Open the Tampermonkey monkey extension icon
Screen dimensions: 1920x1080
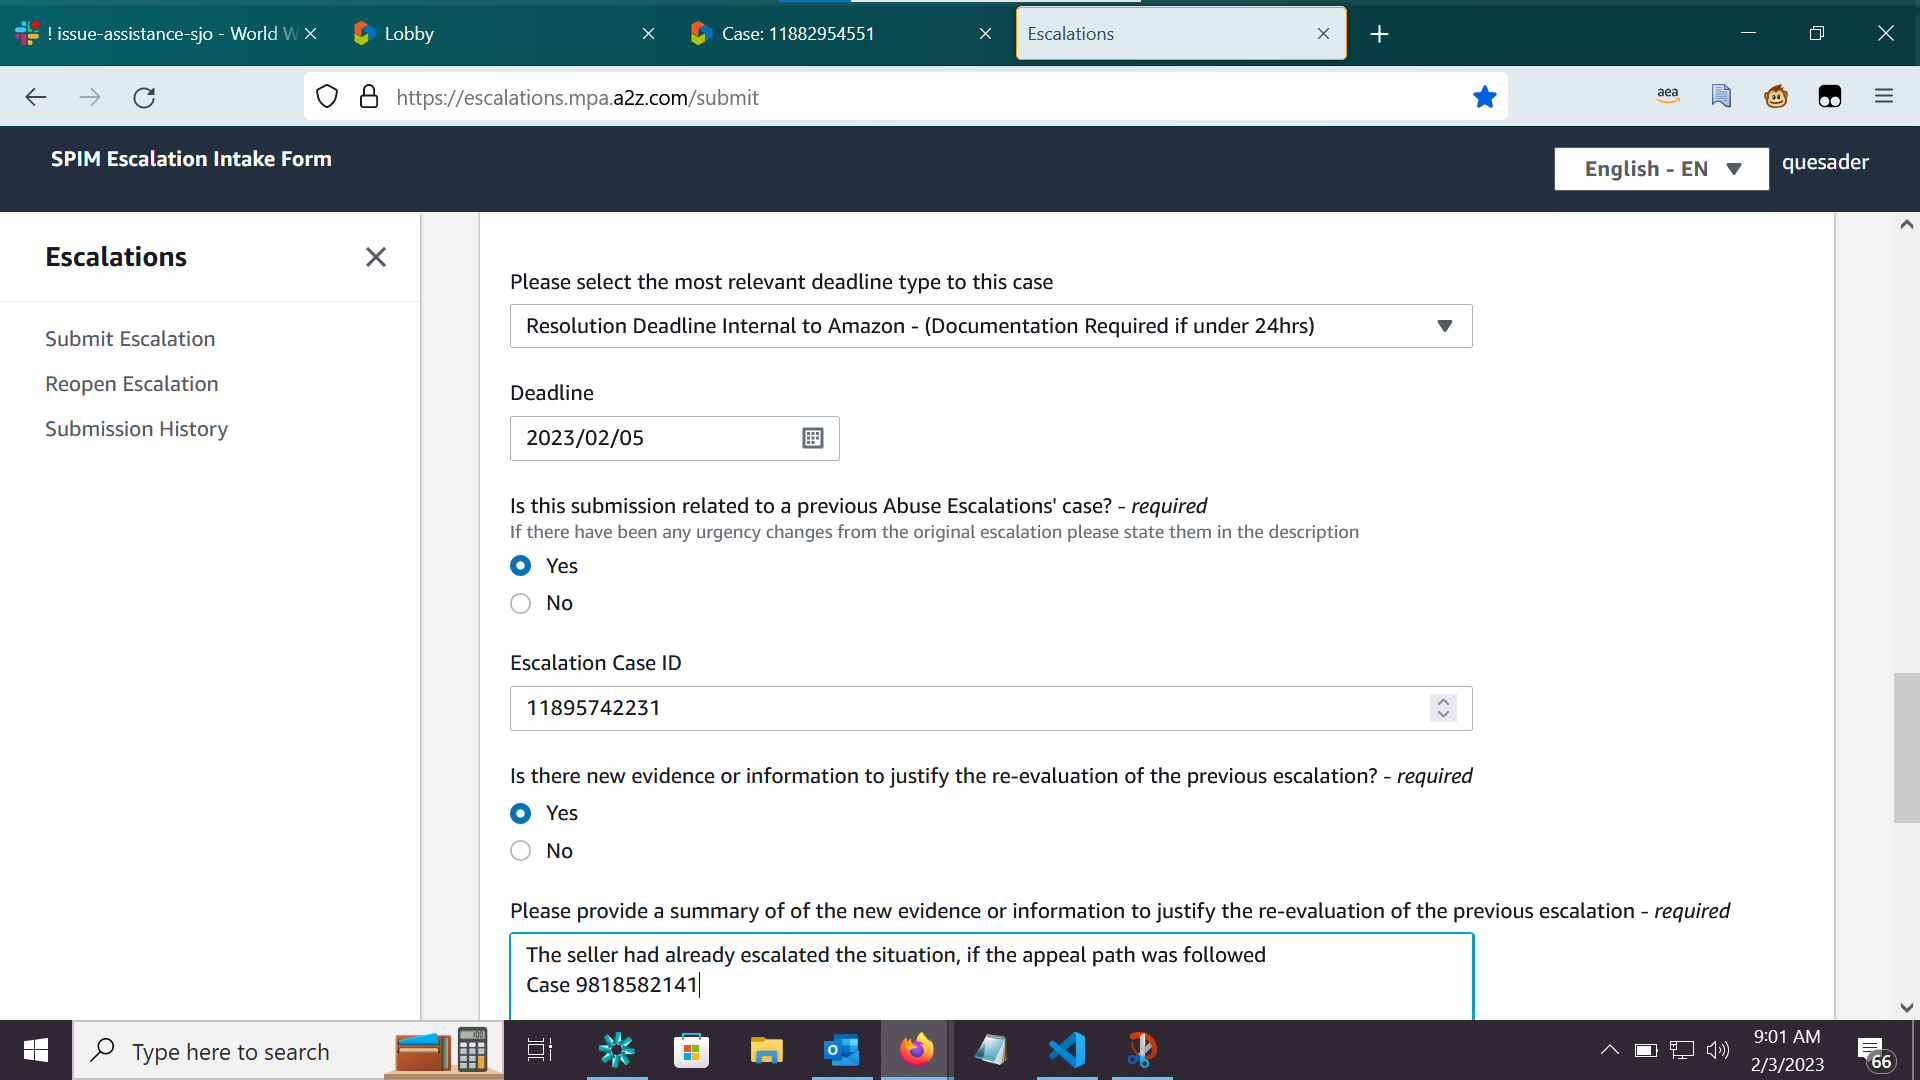pos(1775,97)
